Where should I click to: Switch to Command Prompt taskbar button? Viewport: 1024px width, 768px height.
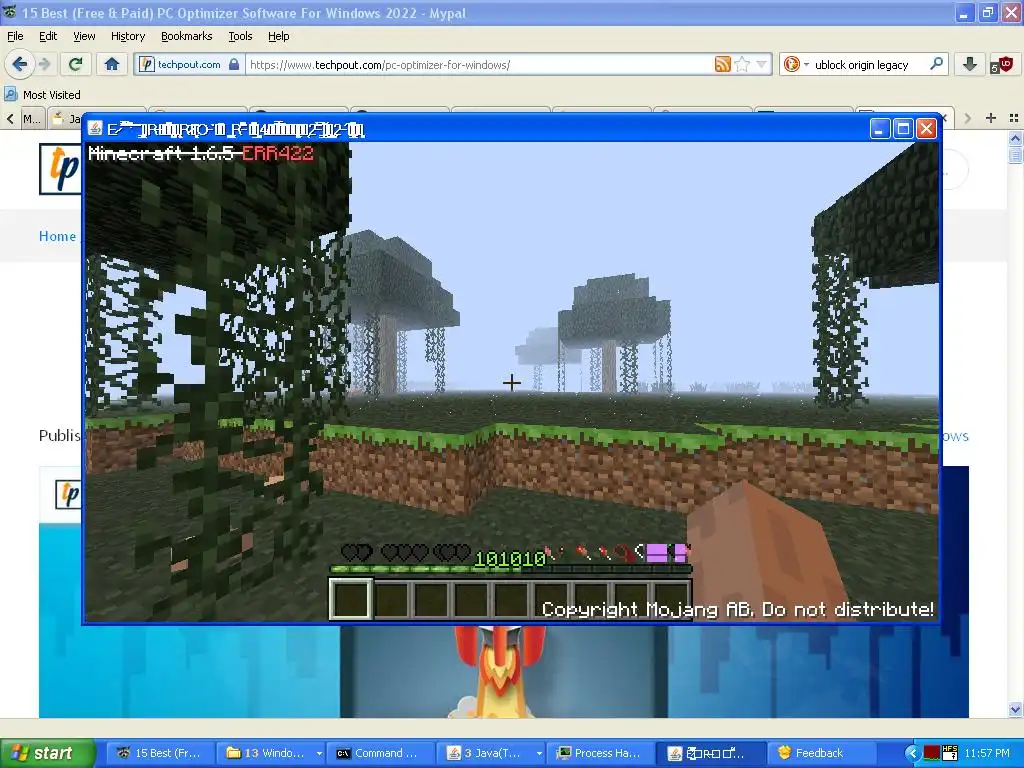(x=381, y=753)
